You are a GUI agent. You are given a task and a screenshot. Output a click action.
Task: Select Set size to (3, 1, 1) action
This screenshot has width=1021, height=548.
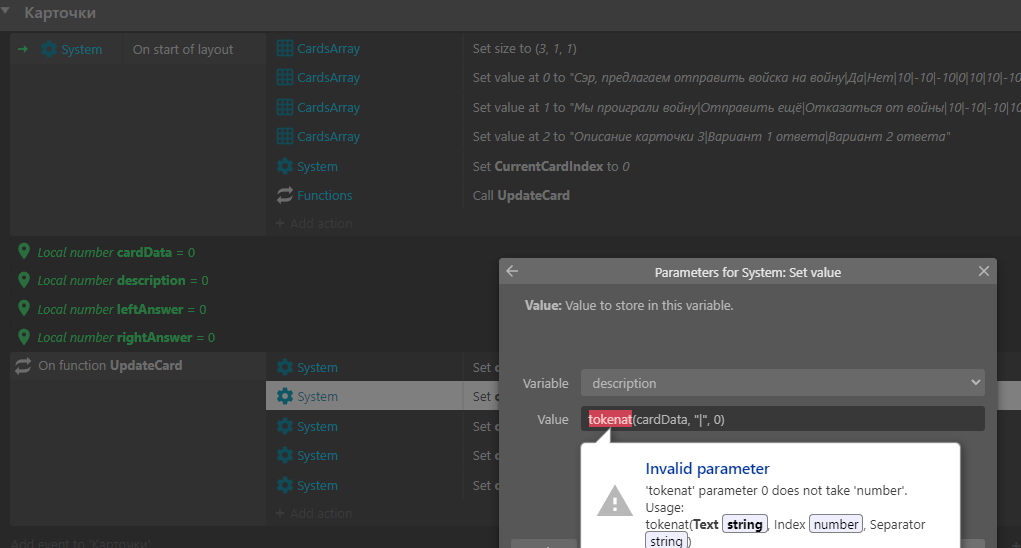click(525, 49)
